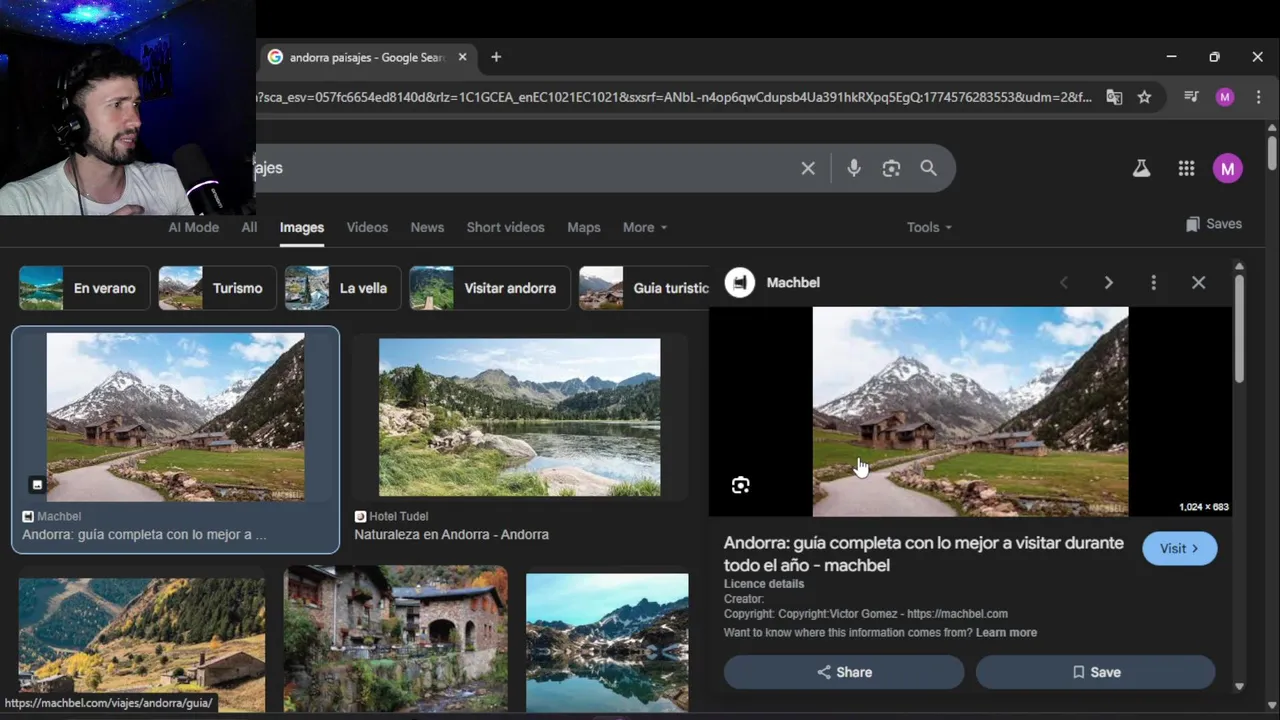Click preview panel scroll down arrow
This screenshot has width=1280, height=720.
coord(1239,686)
